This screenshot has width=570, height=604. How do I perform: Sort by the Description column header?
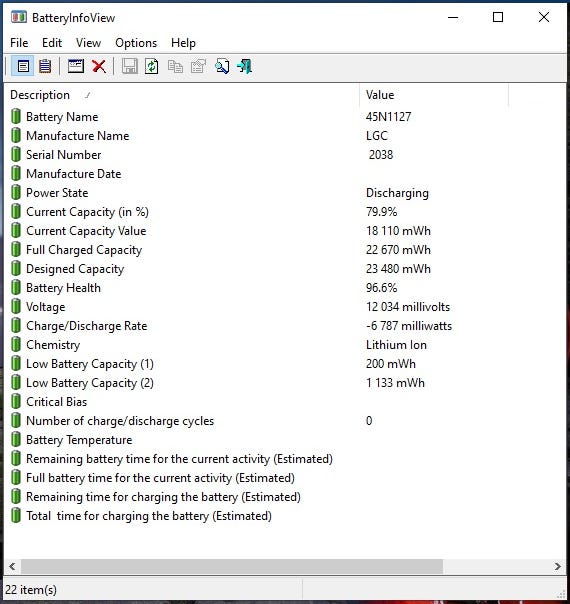(x=182, y=95)
